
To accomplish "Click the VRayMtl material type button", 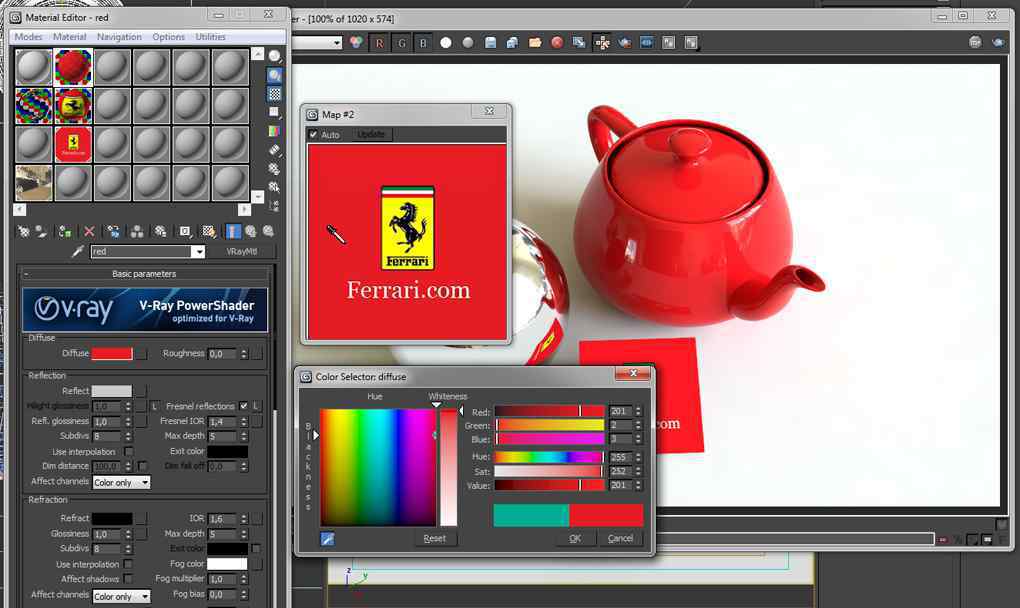I will click(x=242, y=251).
